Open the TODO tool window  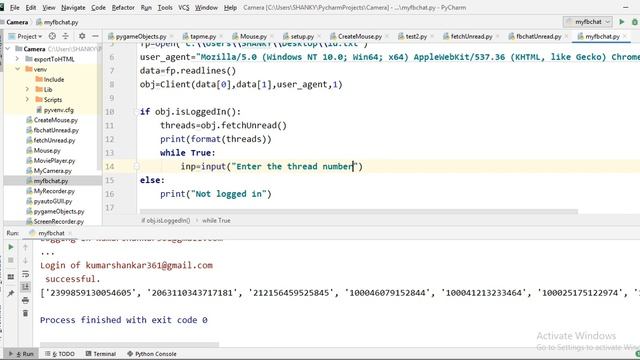click(x=60, y=354)
